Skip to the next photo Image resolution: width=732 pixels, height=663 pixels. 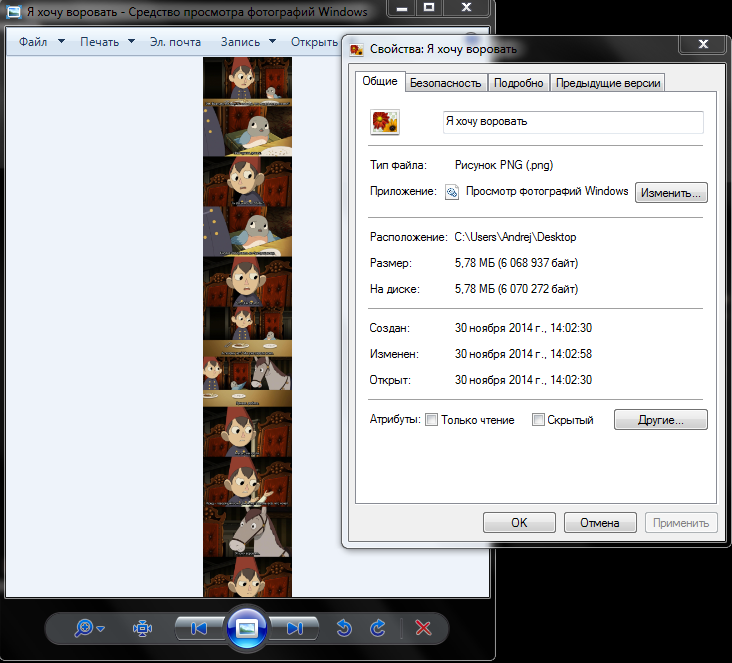(x=295, y=628)
